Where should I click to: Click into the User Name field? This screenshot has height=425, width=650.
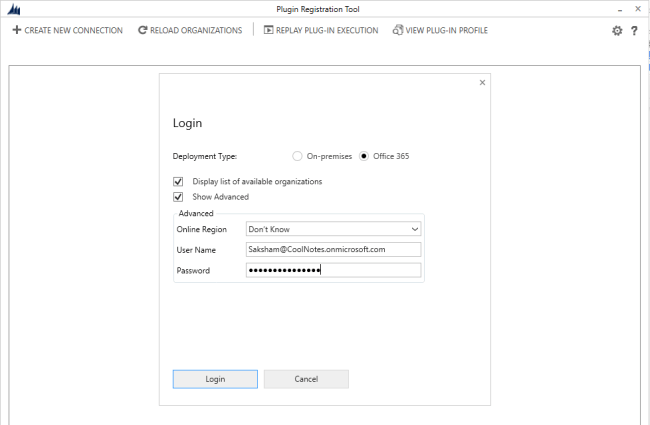[333, 249]
